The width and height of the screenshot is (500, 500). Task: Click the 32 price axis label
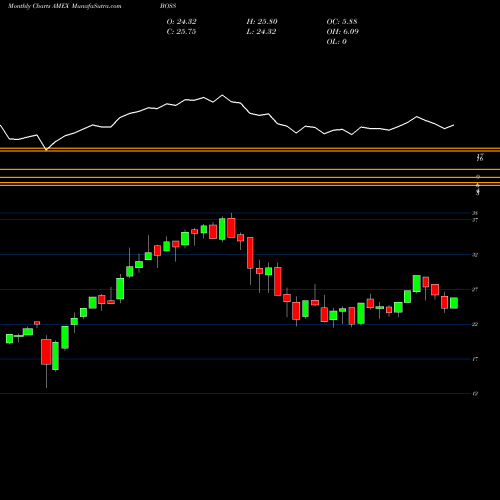[475, 255]
